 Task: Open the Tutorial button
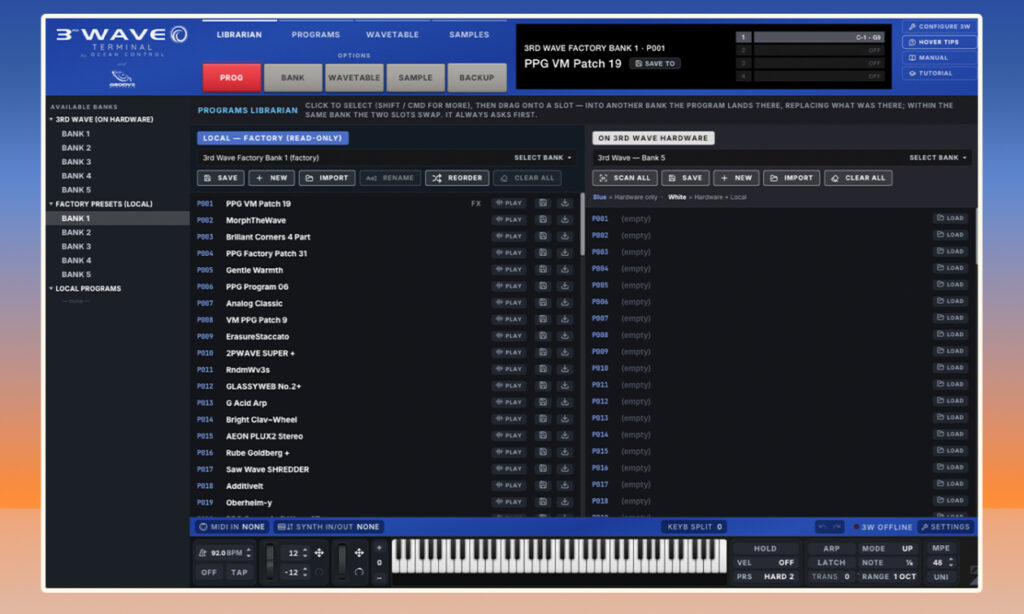coord(939,74)
